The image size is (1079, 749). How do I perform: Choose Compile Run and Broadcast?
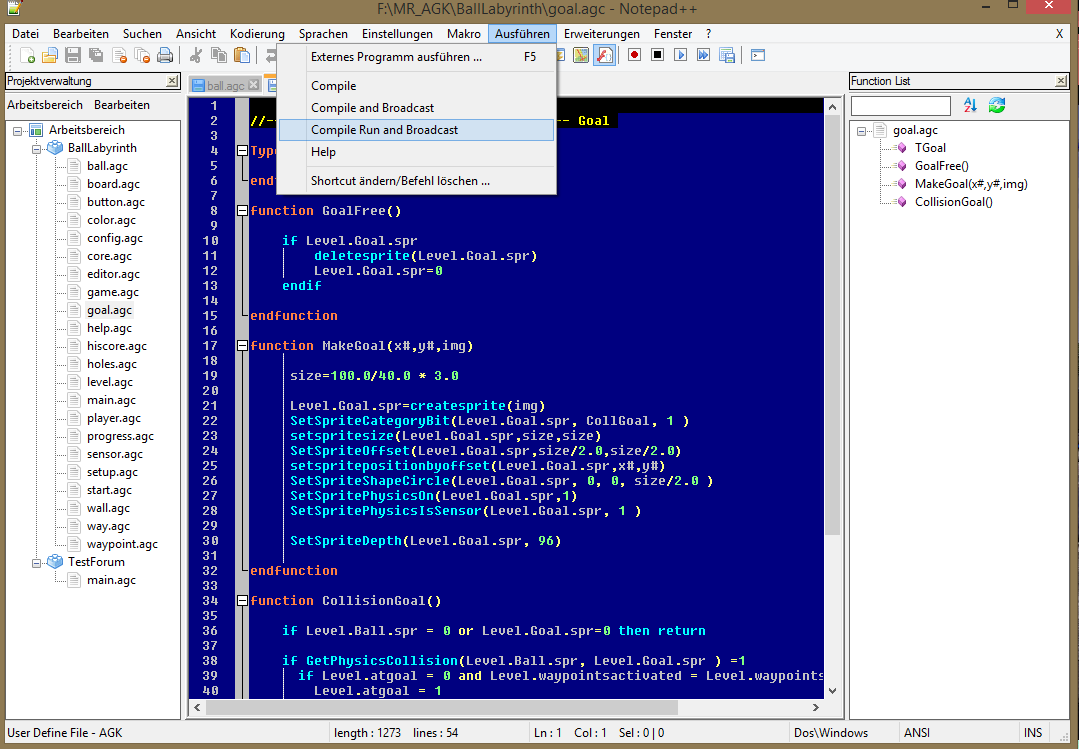[x=416, y=130]
